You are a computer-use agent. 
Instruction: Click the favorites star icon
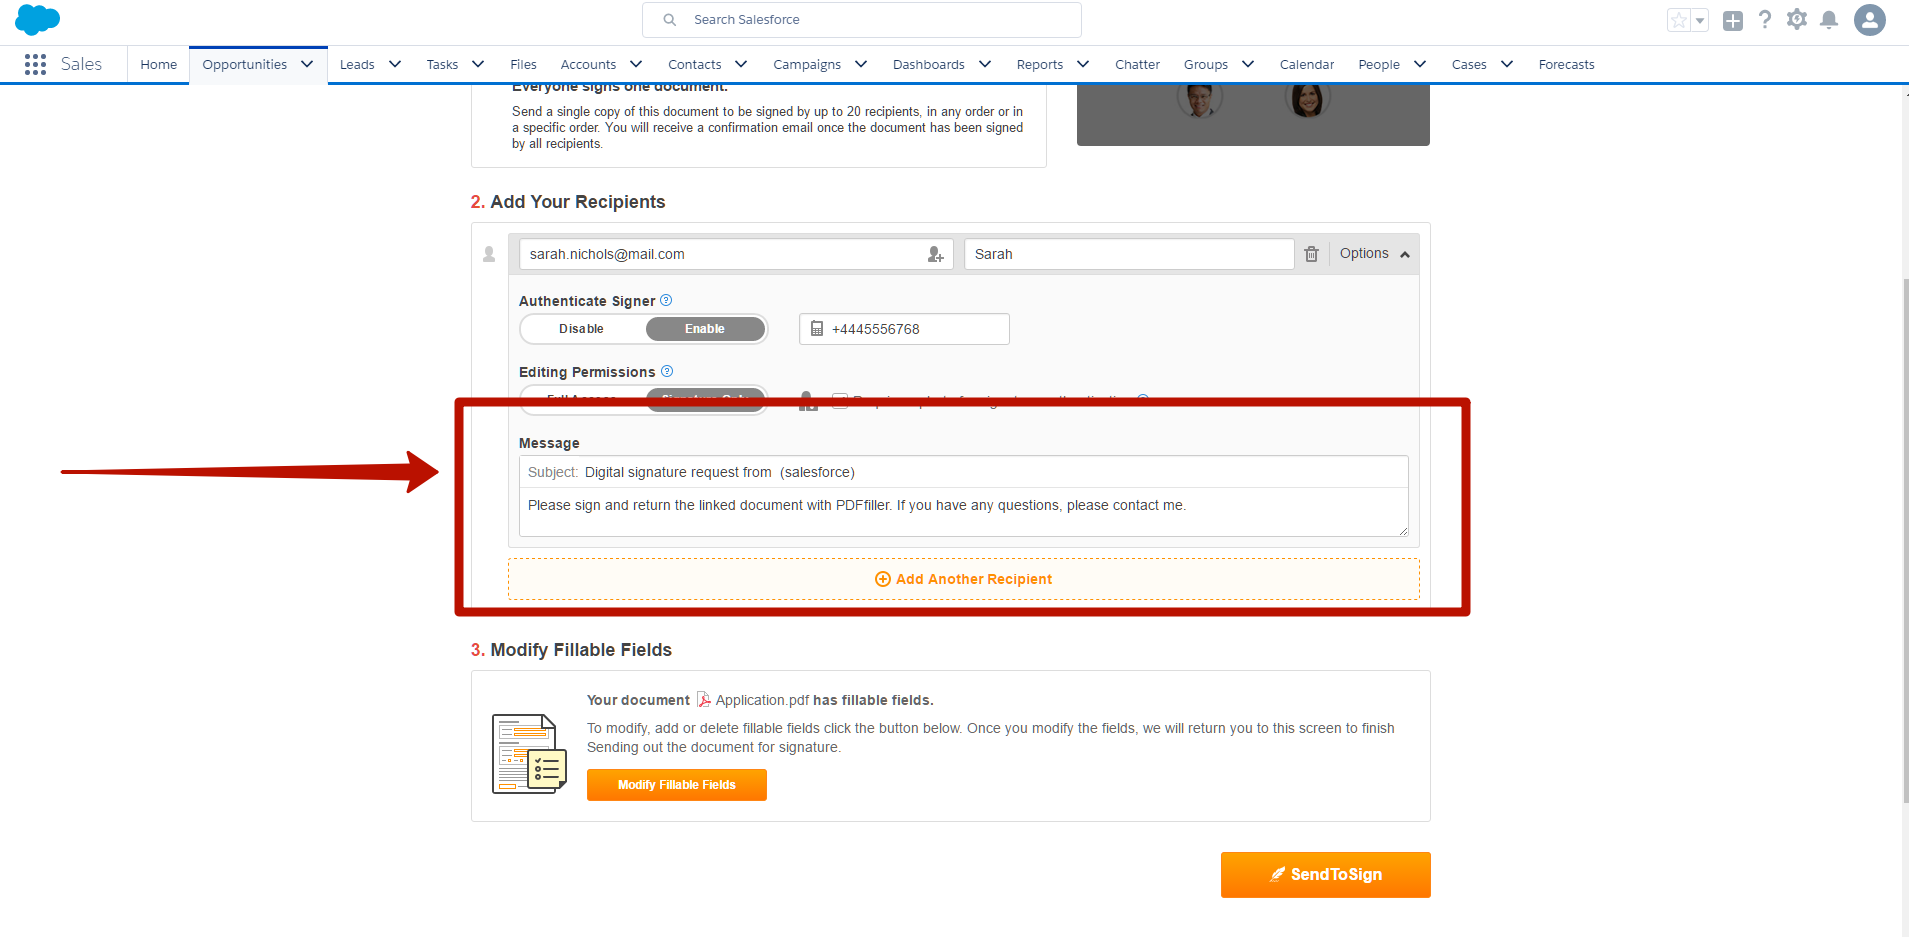tap(1679, 20)
